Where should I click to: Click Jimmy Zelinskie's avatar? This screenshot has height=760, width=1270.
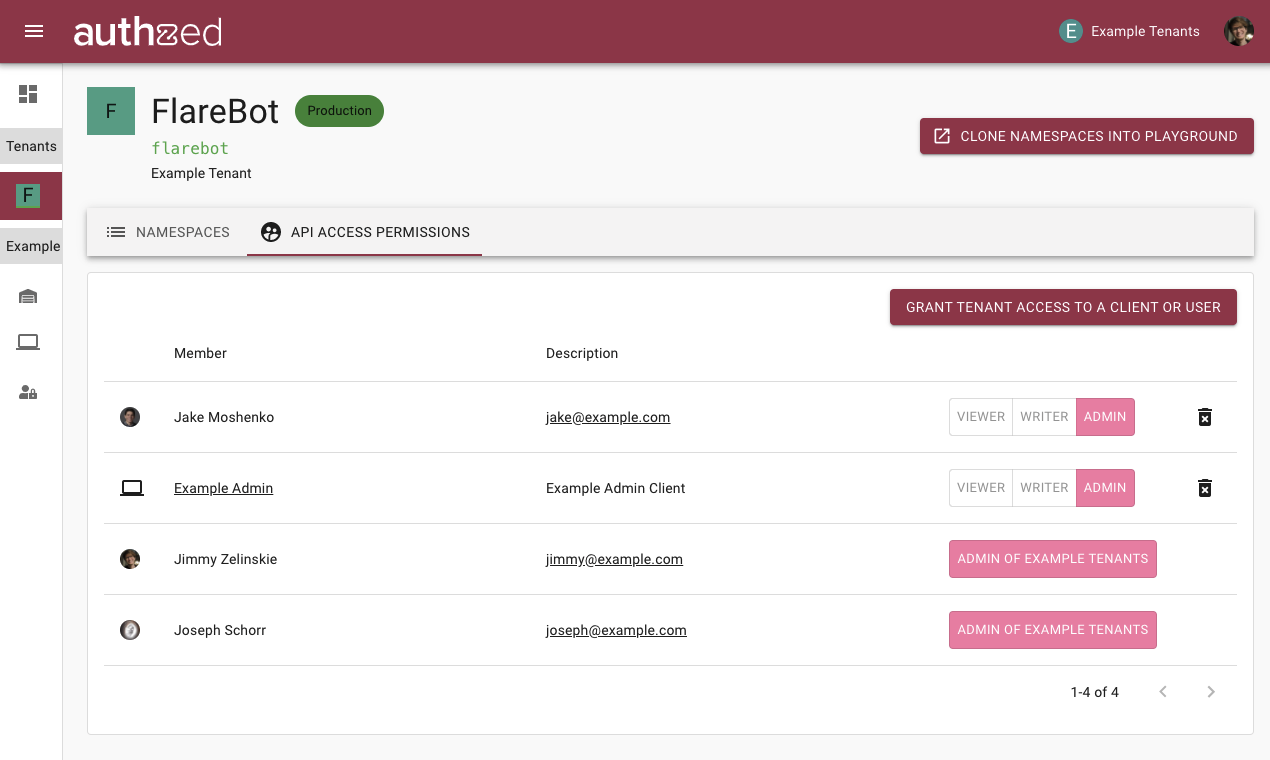(x=130, y=559)
